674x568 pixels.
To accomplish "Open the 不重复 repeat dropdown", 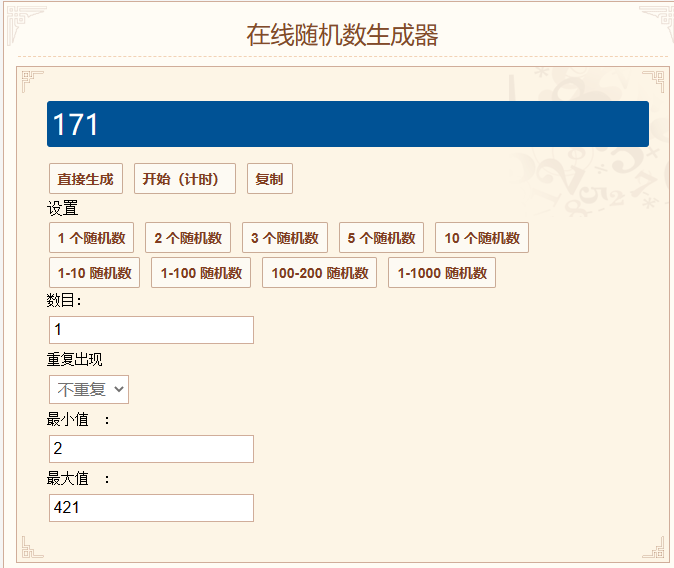I will (x=89, y=390).
